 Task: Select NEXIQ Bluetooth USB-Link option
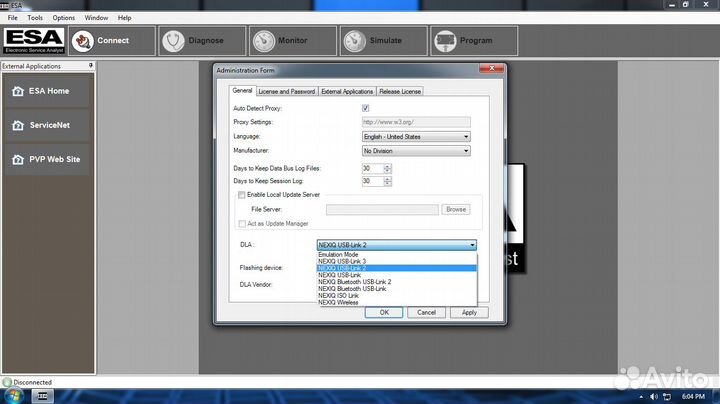(397, 289)
